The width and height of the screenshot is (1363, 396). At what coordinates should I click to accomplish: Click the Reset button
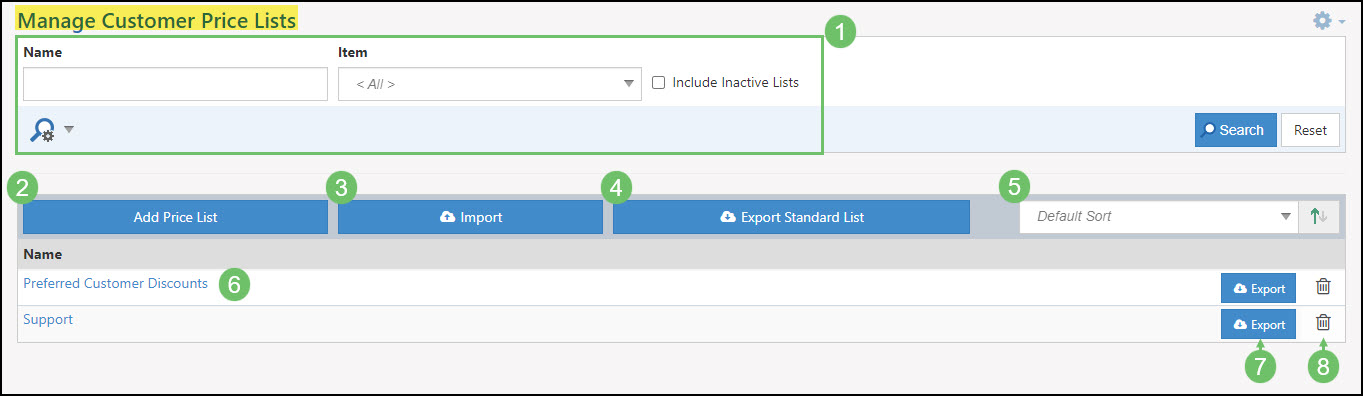[x=1310, y=130]
